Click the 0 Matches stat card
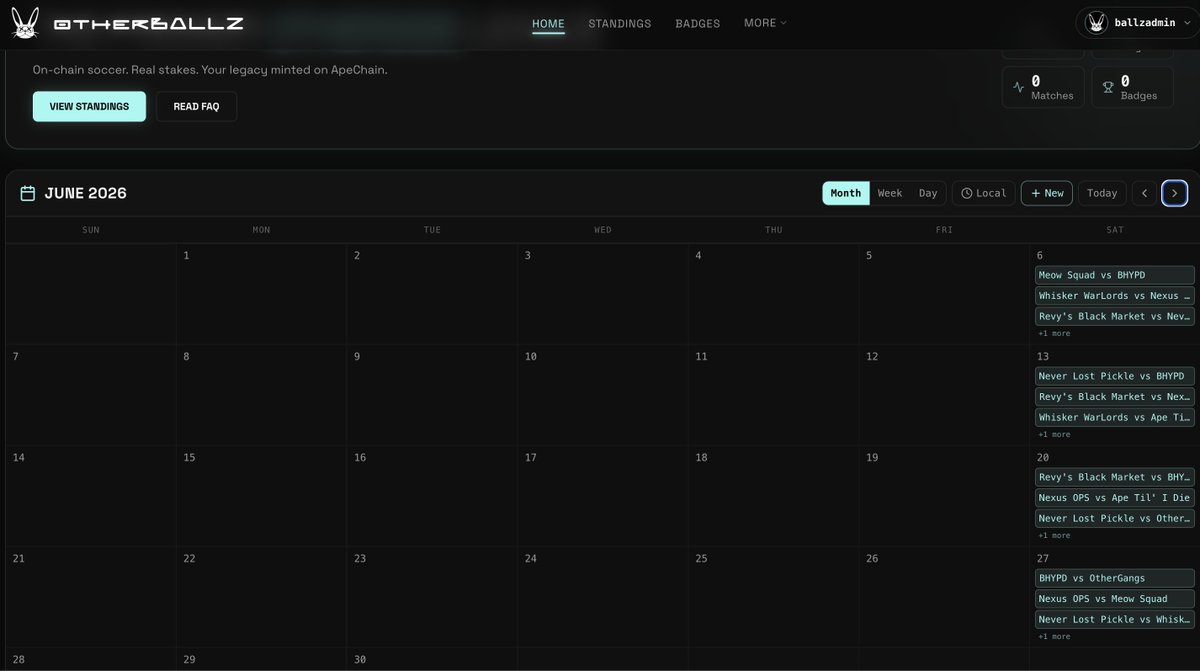Screen dimensions: 1200x671 click(x=1043, y=87)
